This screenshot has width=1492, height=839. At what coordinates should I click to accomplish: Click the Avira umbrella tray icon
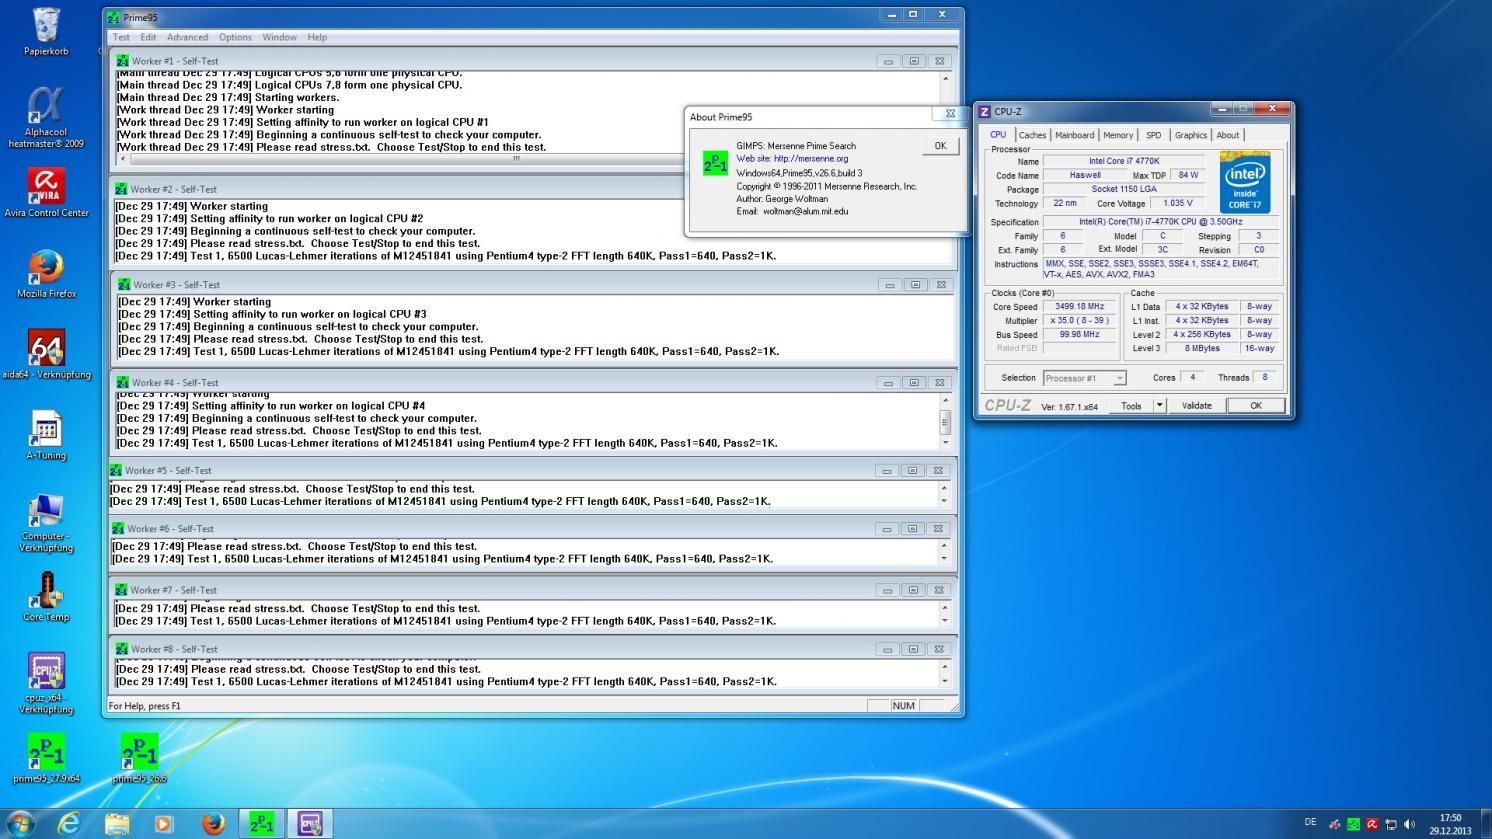pos(1372,824)
